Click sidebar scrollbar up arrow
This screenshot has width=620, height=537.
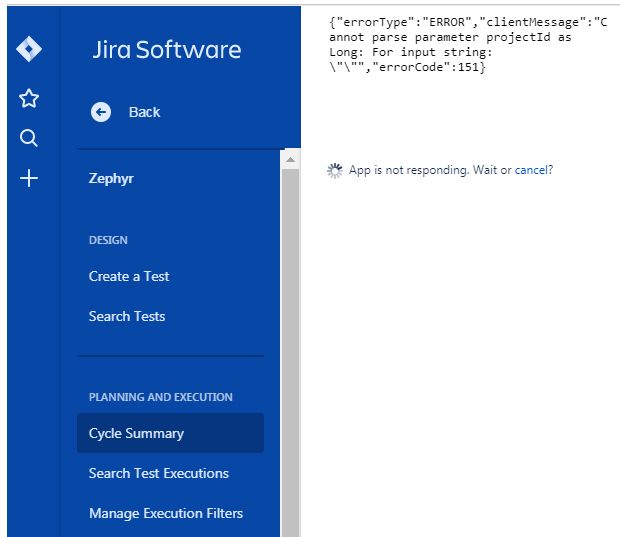[x=290, y=159]
